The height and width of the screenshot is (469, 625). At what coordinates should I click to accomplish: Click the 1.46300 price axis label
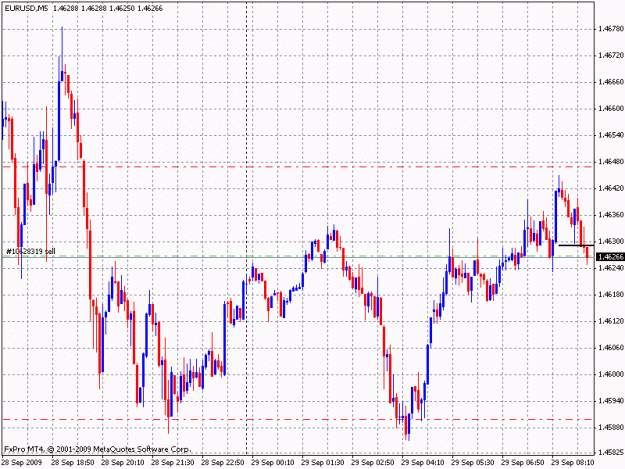coord(611,241)
